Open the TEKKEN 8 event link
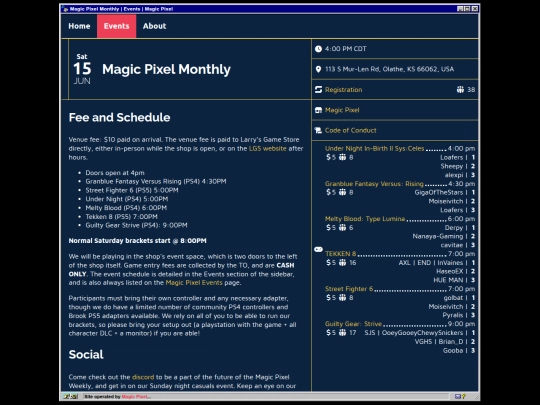This screenshot has height=405, width=540. [340, 254]
